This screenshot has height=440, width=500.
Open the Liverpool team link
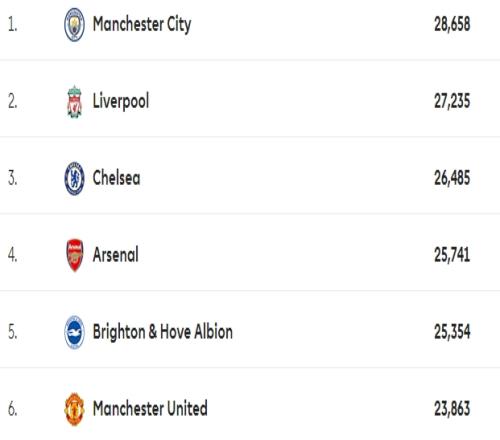coord(121,101)
